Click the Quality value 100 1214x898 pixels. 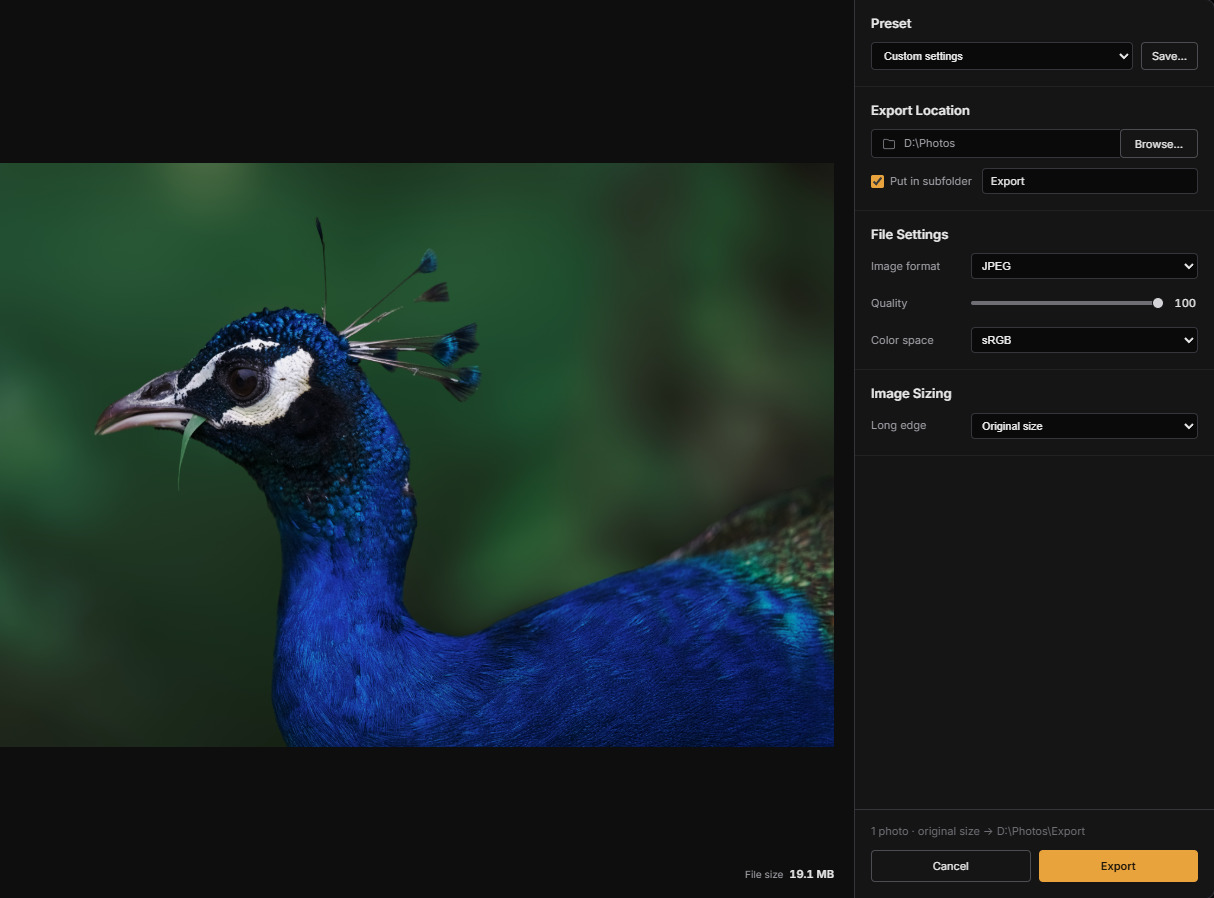tap(1184, 303)
